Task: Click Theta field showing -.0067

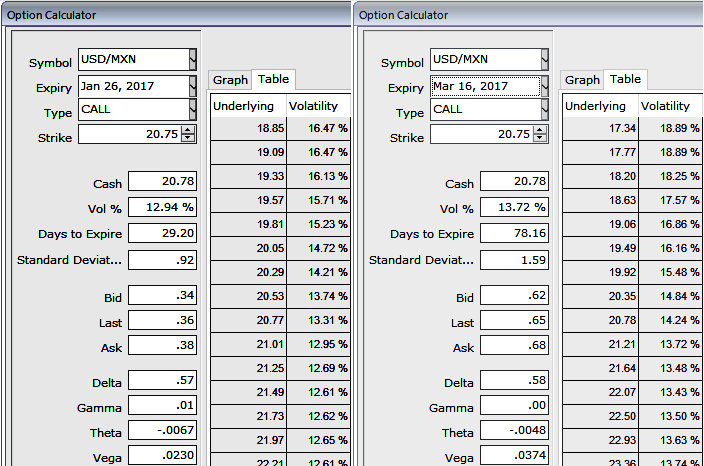Action: click(163, 431)
